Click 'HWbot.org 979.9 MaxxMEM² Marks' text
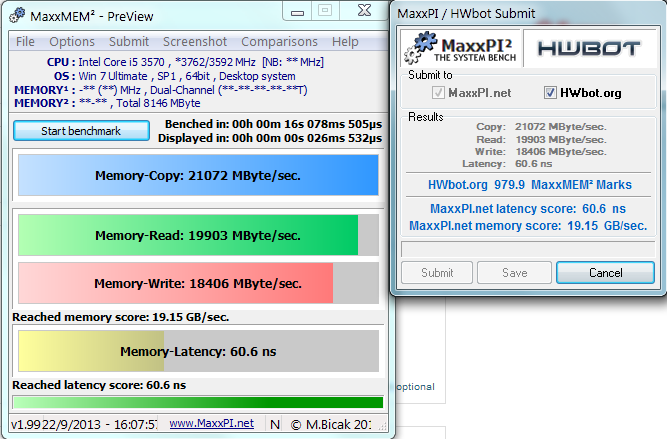This screenshot has height=439, width=667. (x=530, y=185)
